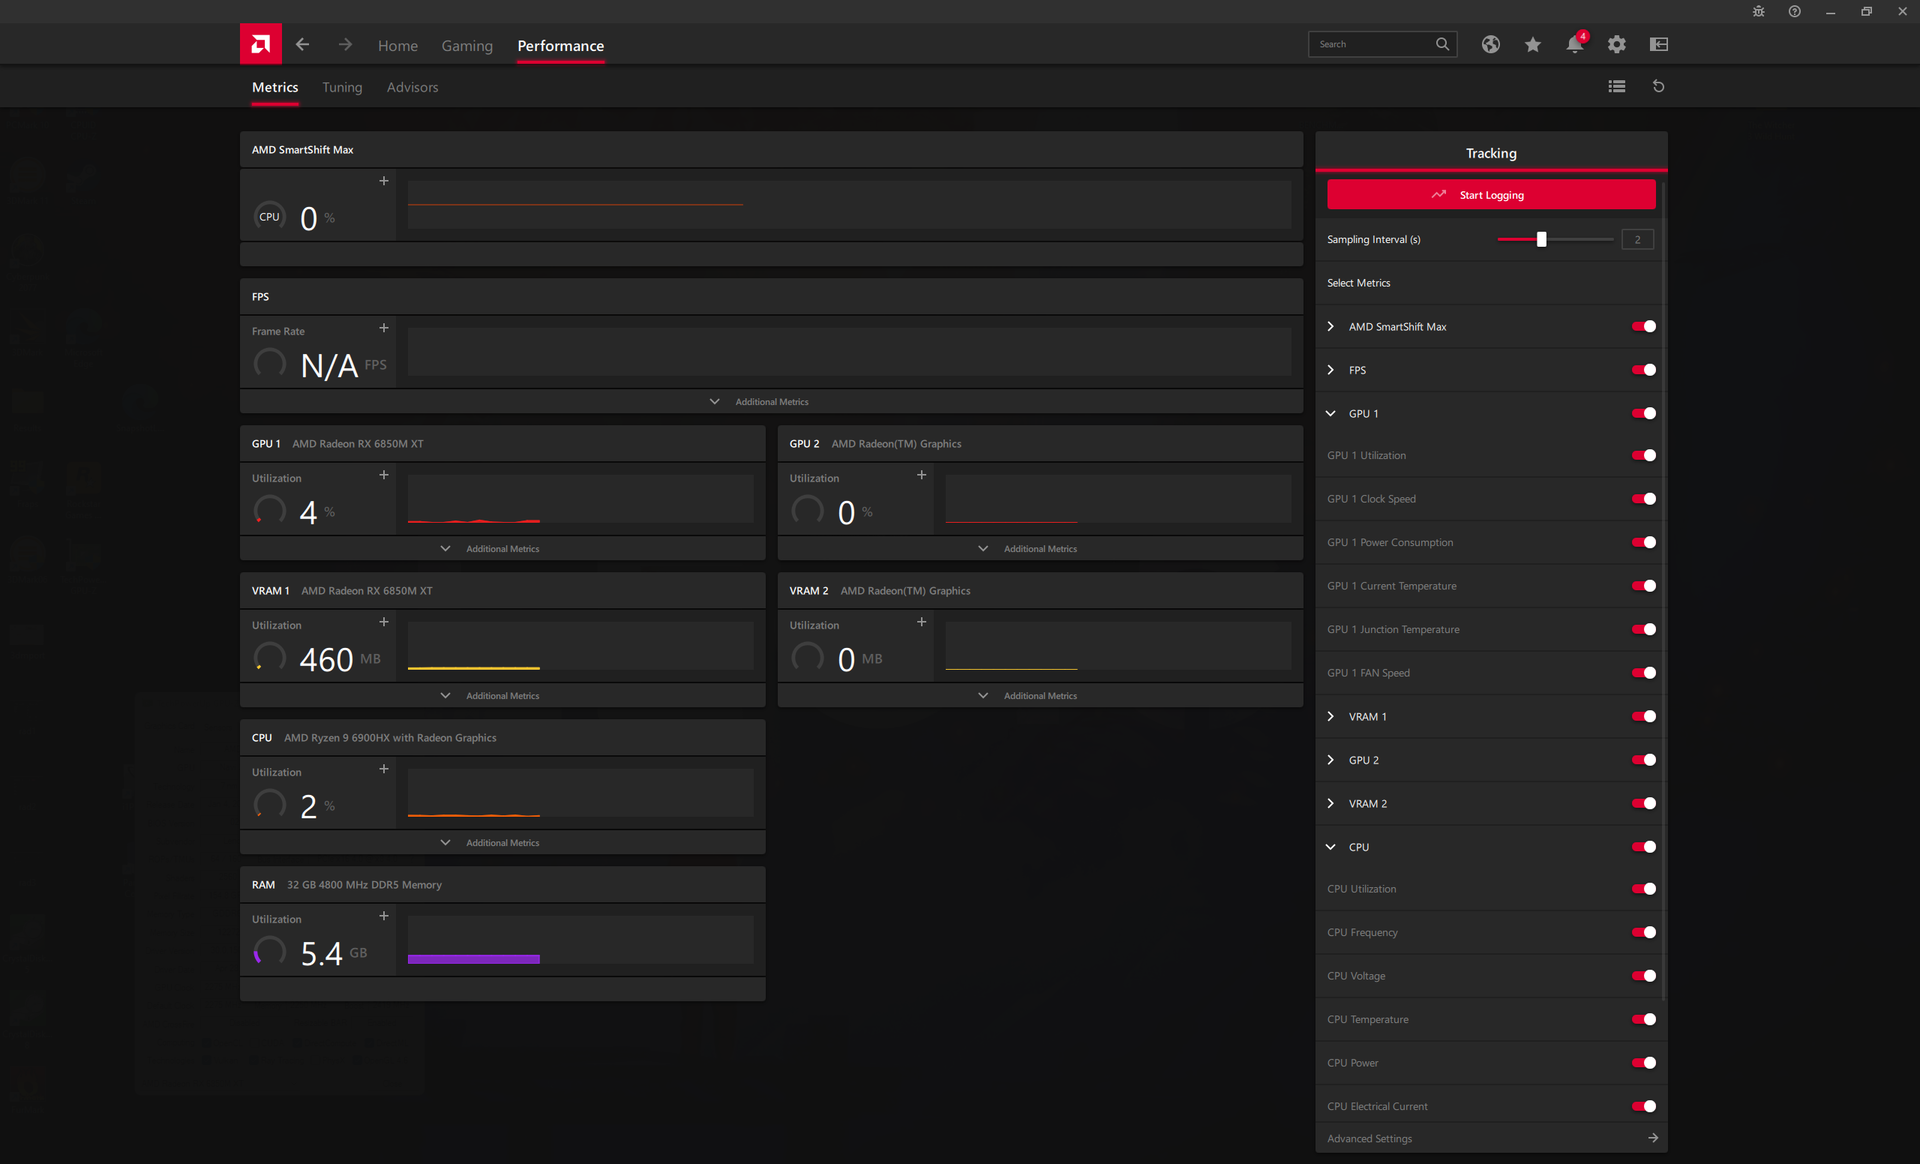This screenshot has width=1920, height=1164.
Task: Toggle AMD SmartShift Max tracking
Action: coord(1643,326)
